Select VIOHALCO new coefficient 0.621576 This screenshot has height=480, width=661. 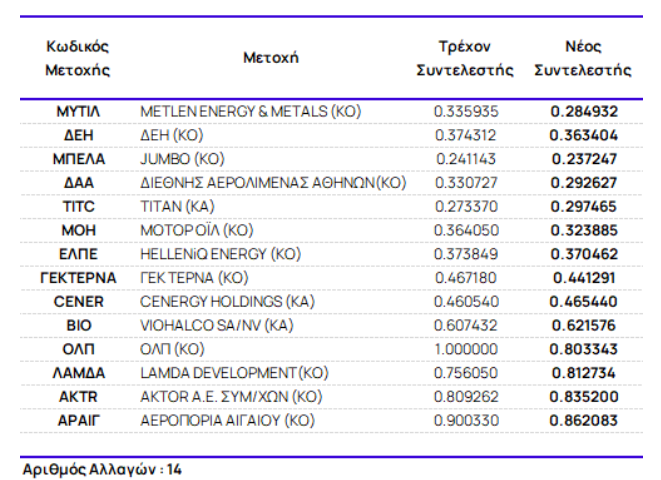tap(583, 325)
